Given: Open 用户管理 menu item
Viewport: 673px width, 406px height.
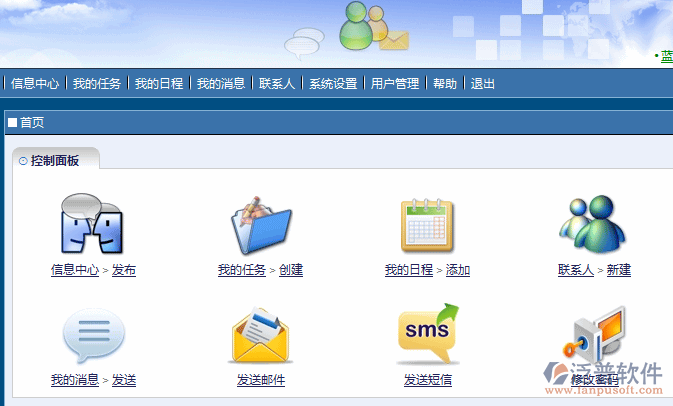Looking at the screenshot, I should [x=395, y=84].
